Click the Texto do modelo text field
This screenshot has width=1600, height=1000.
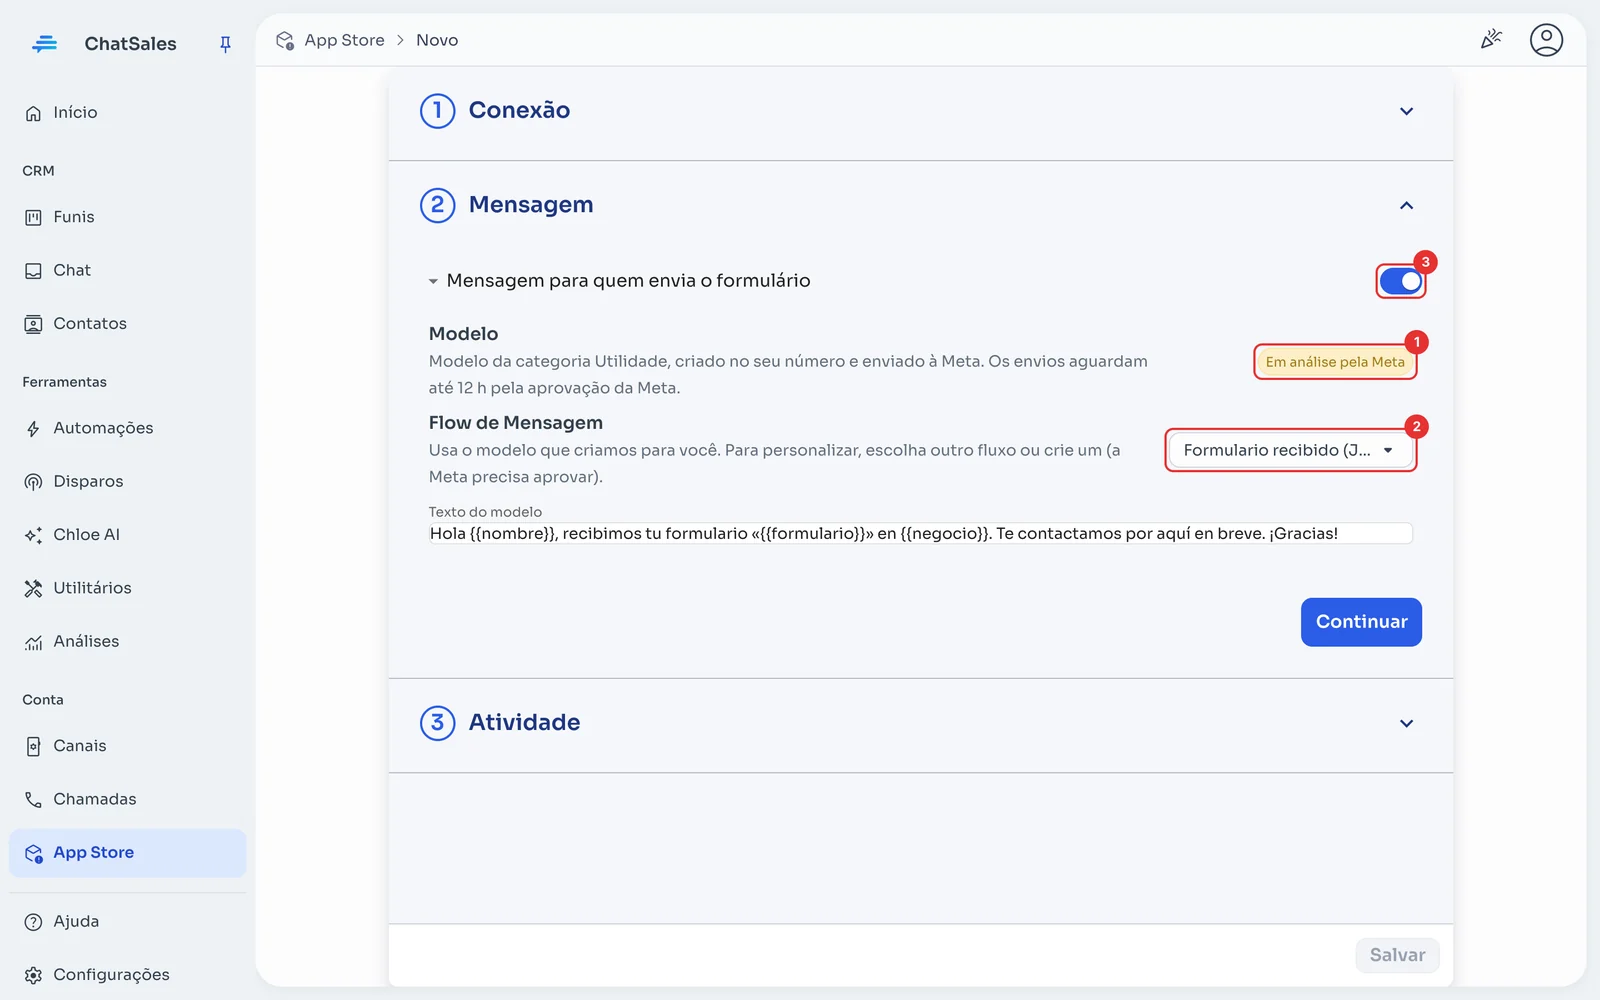[920, 533]
